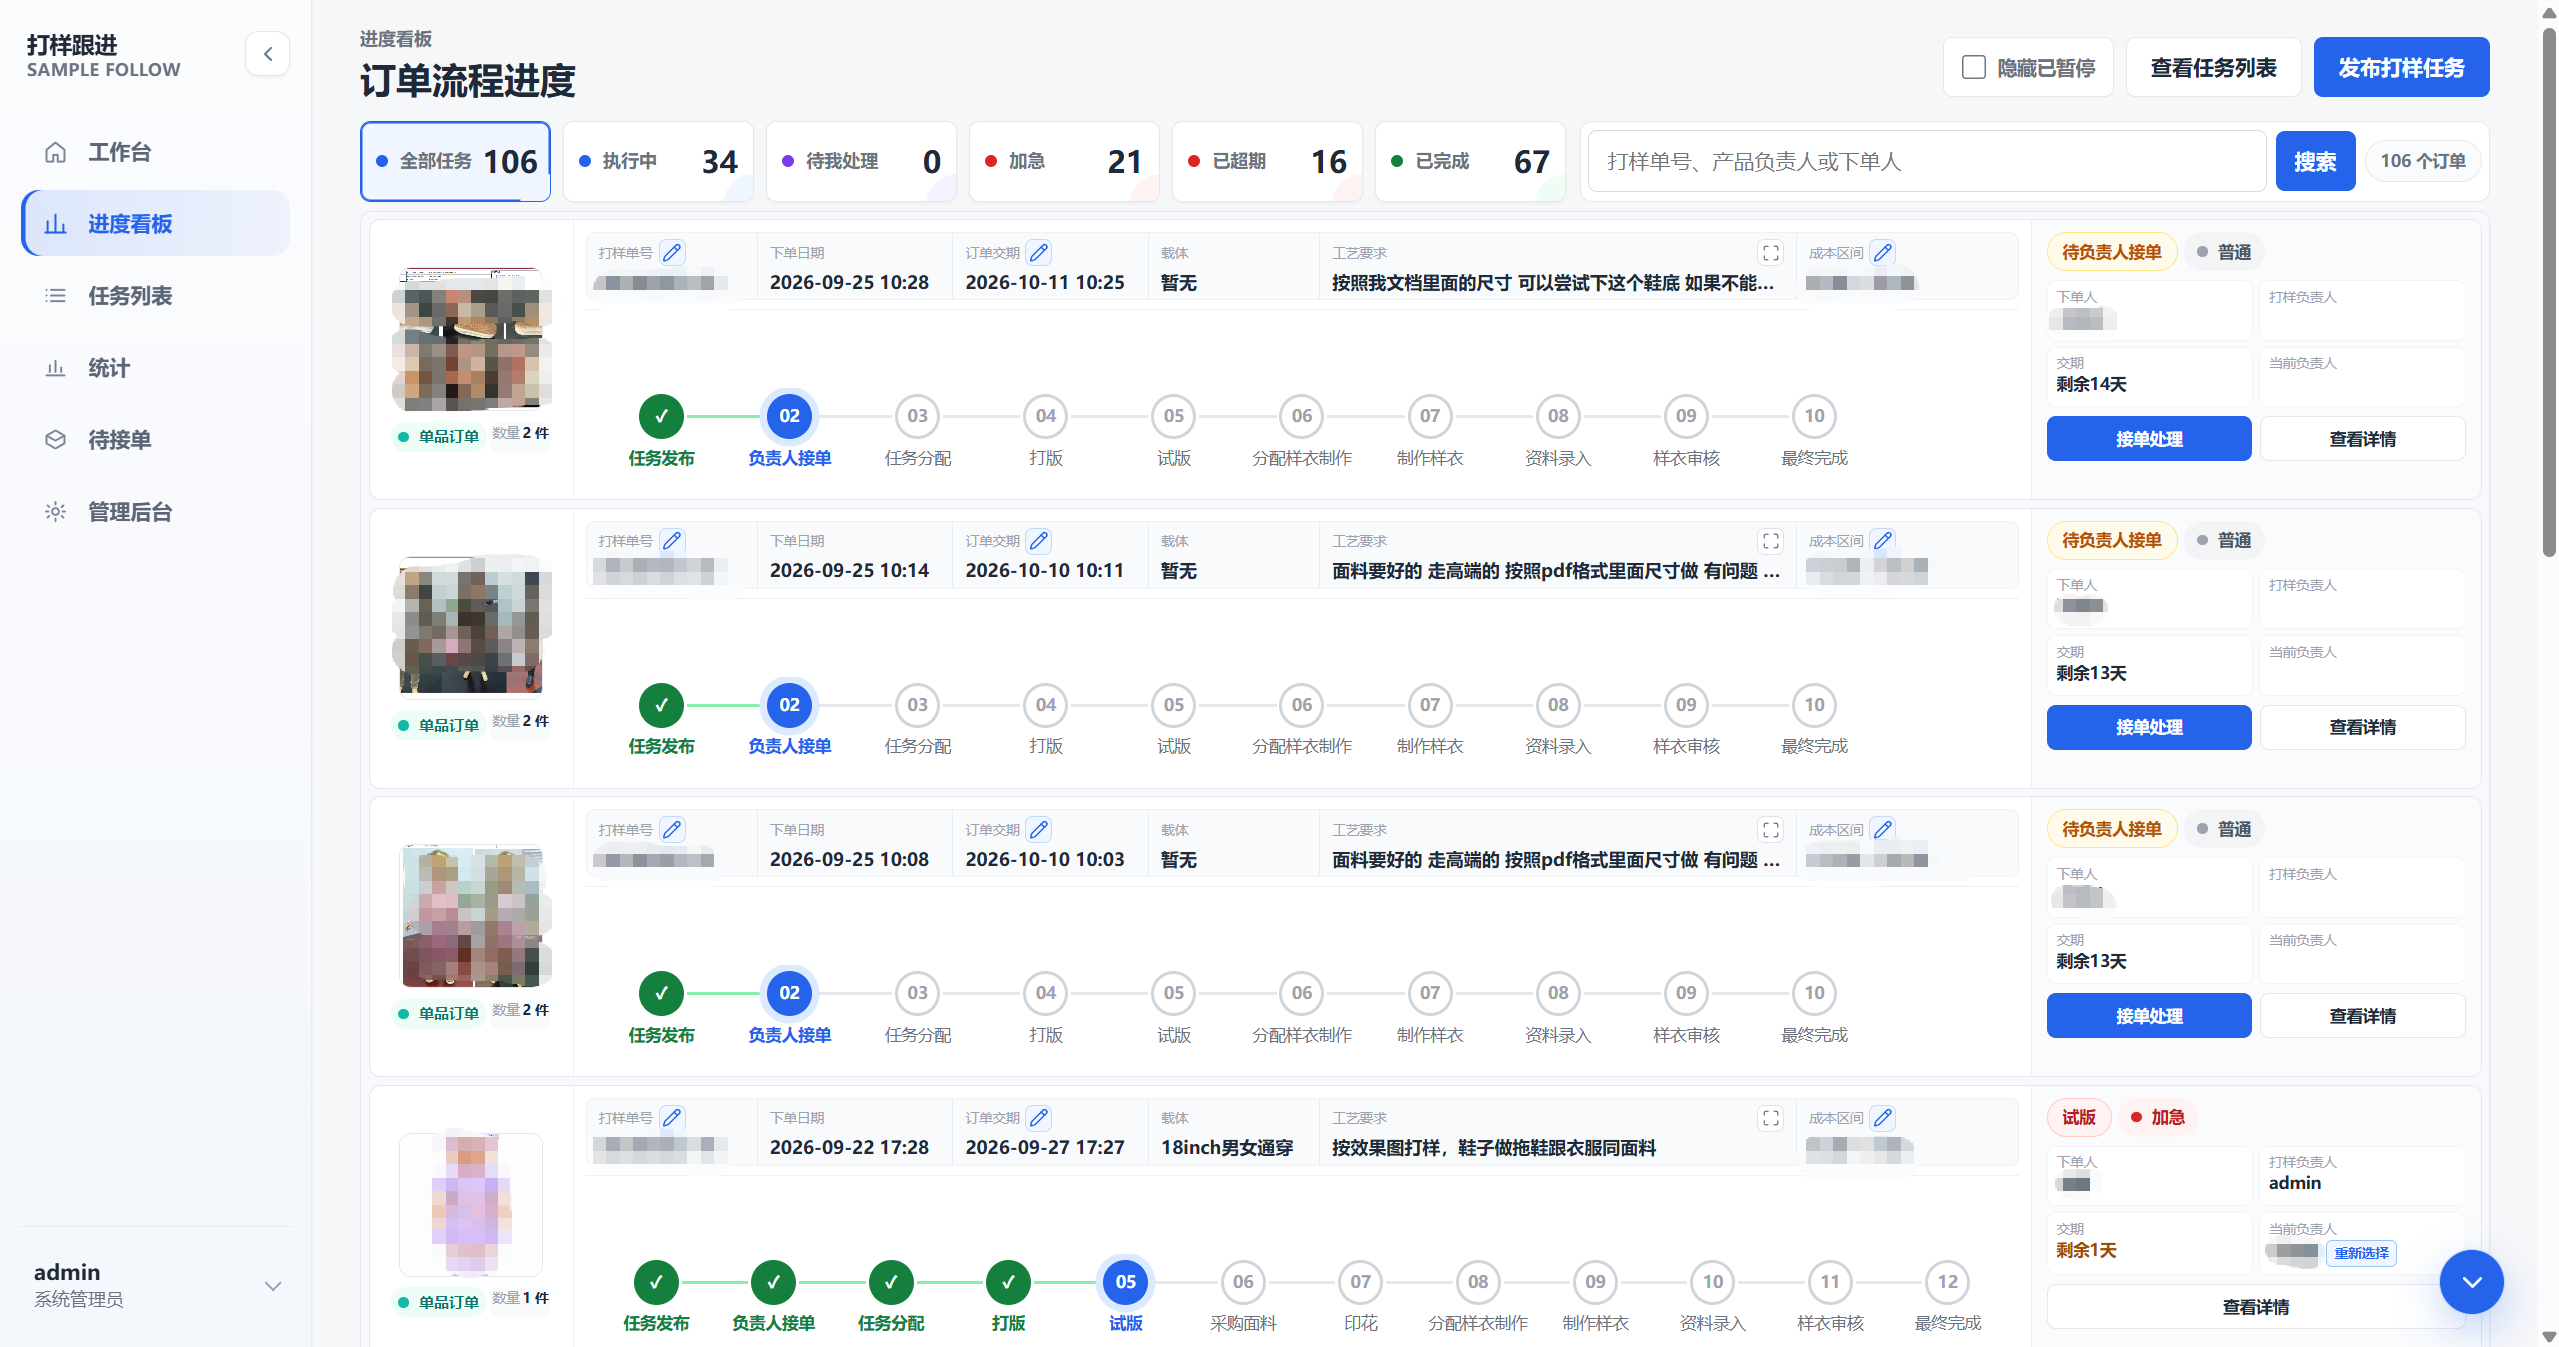
Task: Click step 02 负责人接单 on the first order
Action: point(790,416)
